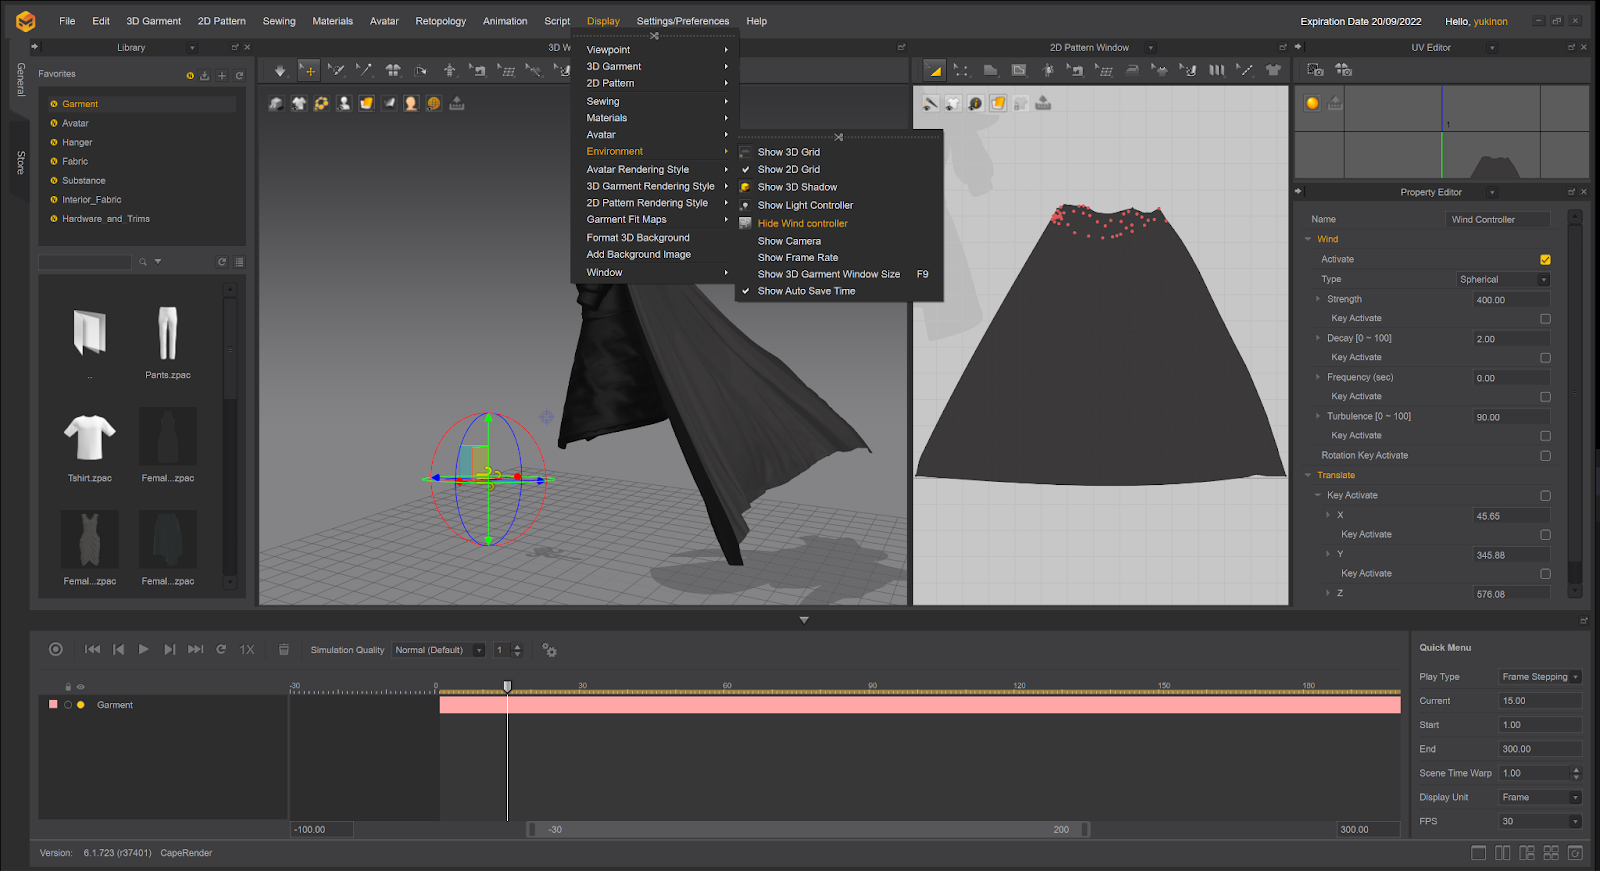The image size is (1600, 871).
Task: Open the Play Type Frame Stepping dropdown
Action: [x=1540, y=677]
